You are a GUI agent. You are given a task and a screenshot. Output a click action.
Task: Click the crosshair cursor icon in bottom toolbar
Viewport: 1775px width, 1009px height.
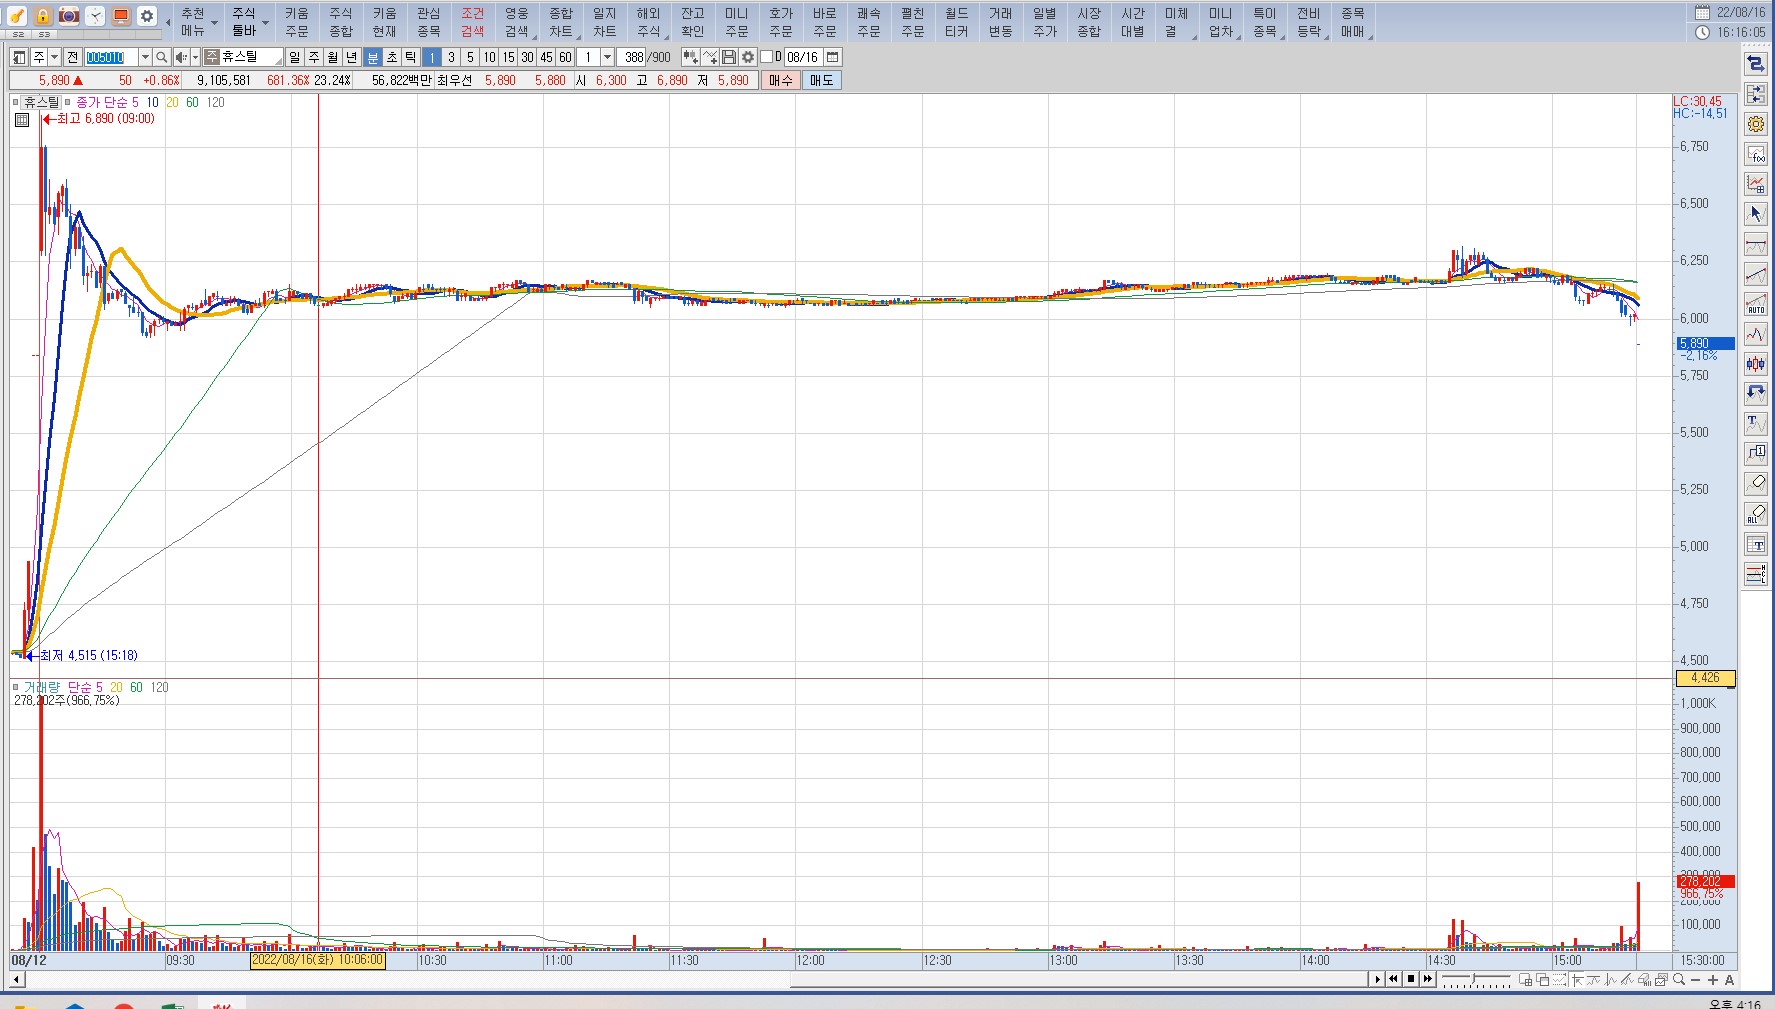[x=1577, y=979]
